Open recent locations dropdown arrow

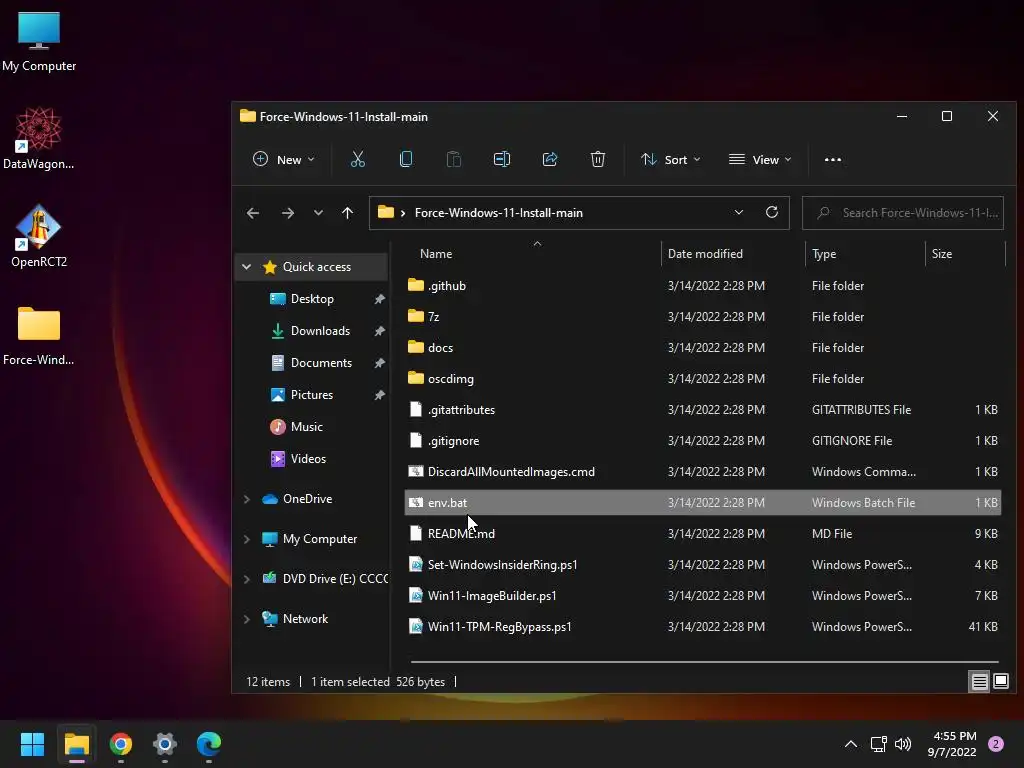click(x=318, y=213)
